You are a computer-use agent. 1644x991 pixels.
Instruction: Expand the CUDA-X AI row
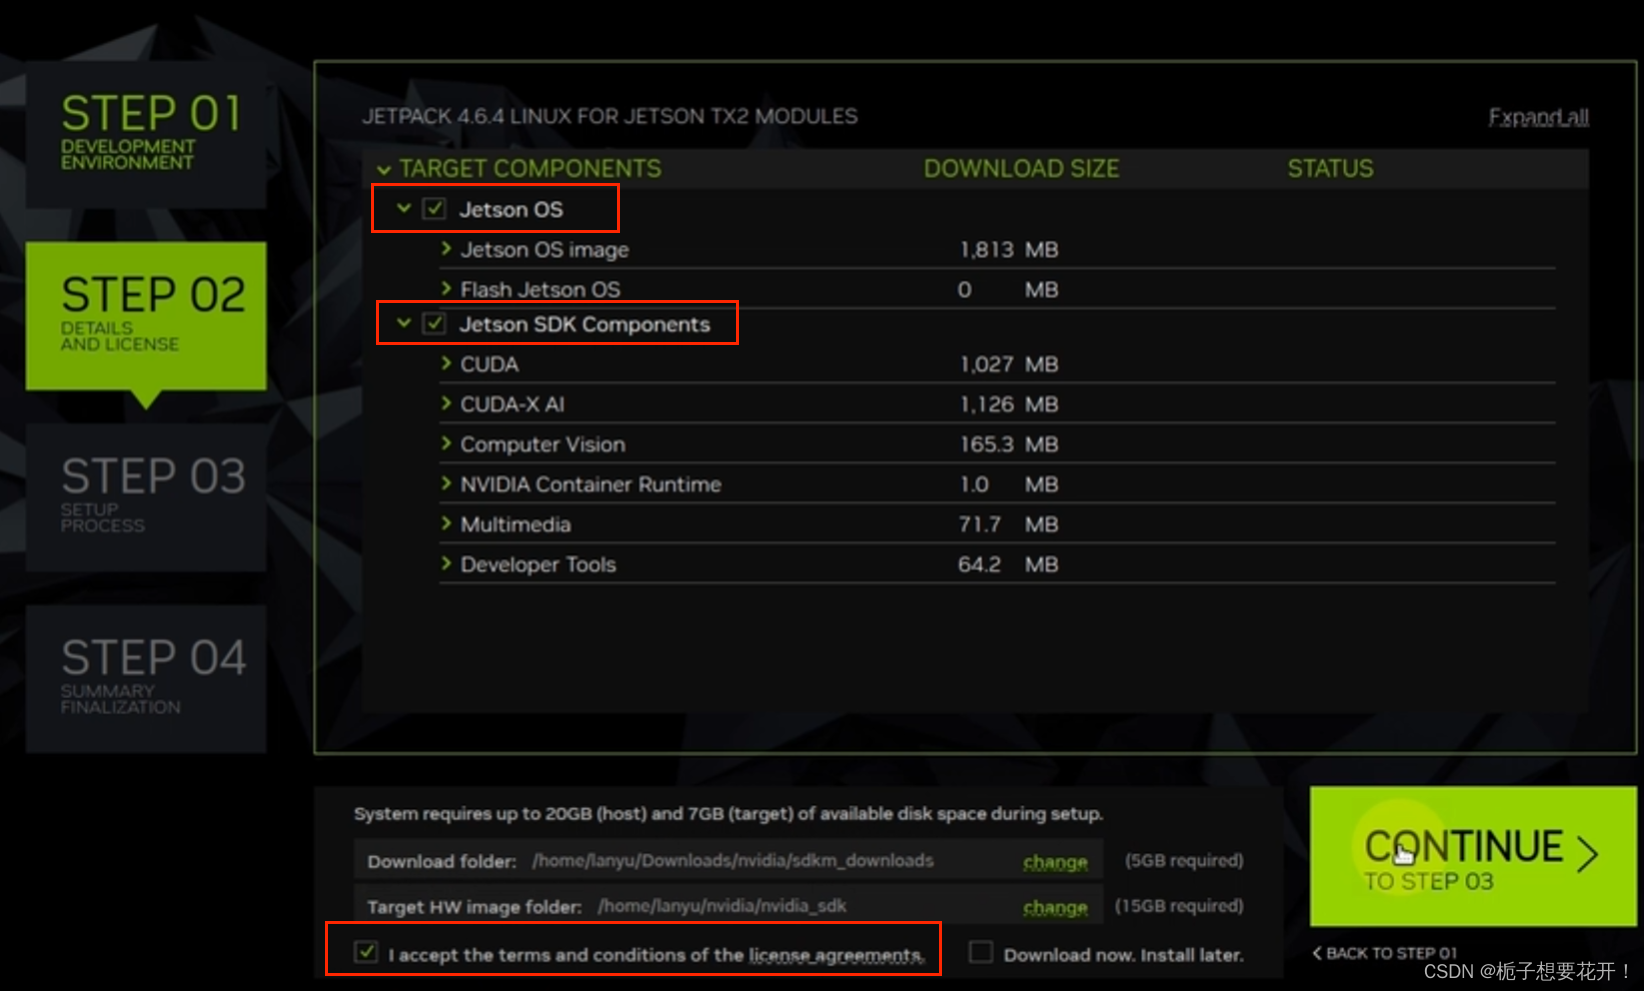pos(446,403)
